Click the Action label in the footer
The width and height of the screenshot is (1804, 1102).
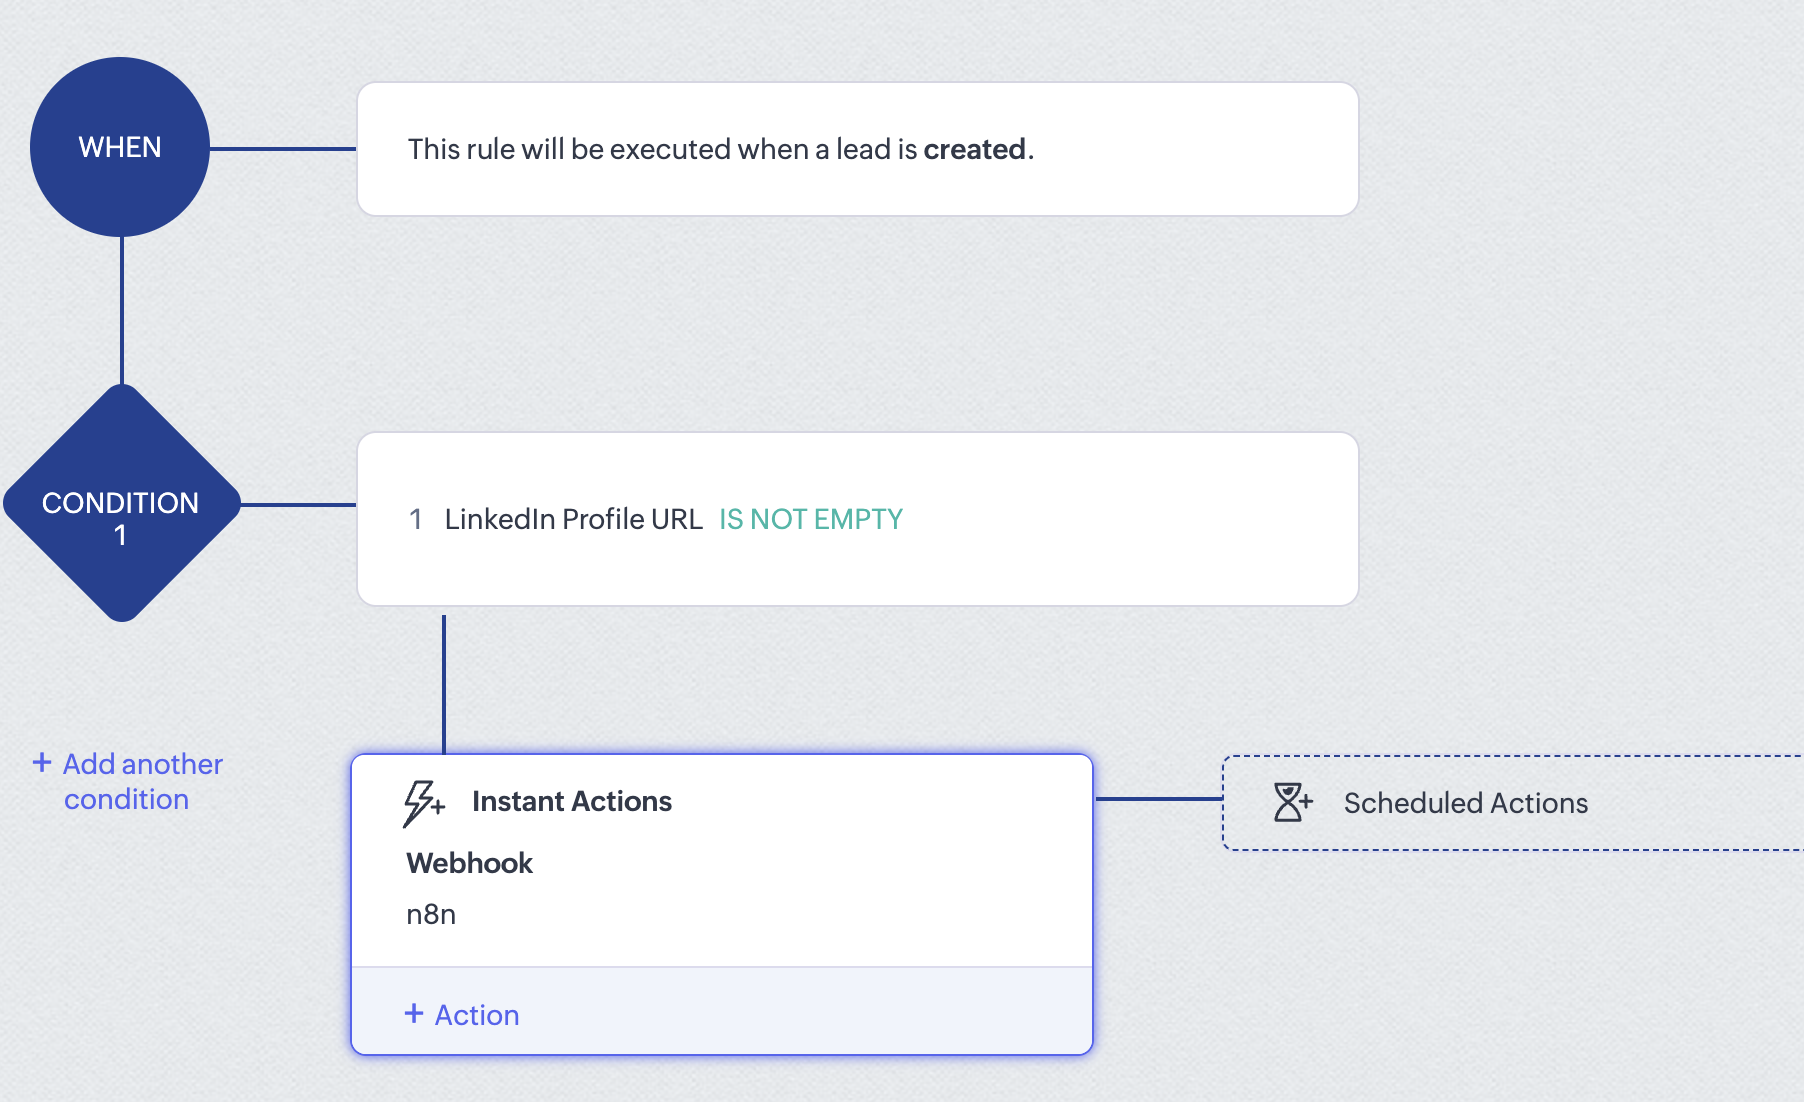(477, 1015)
